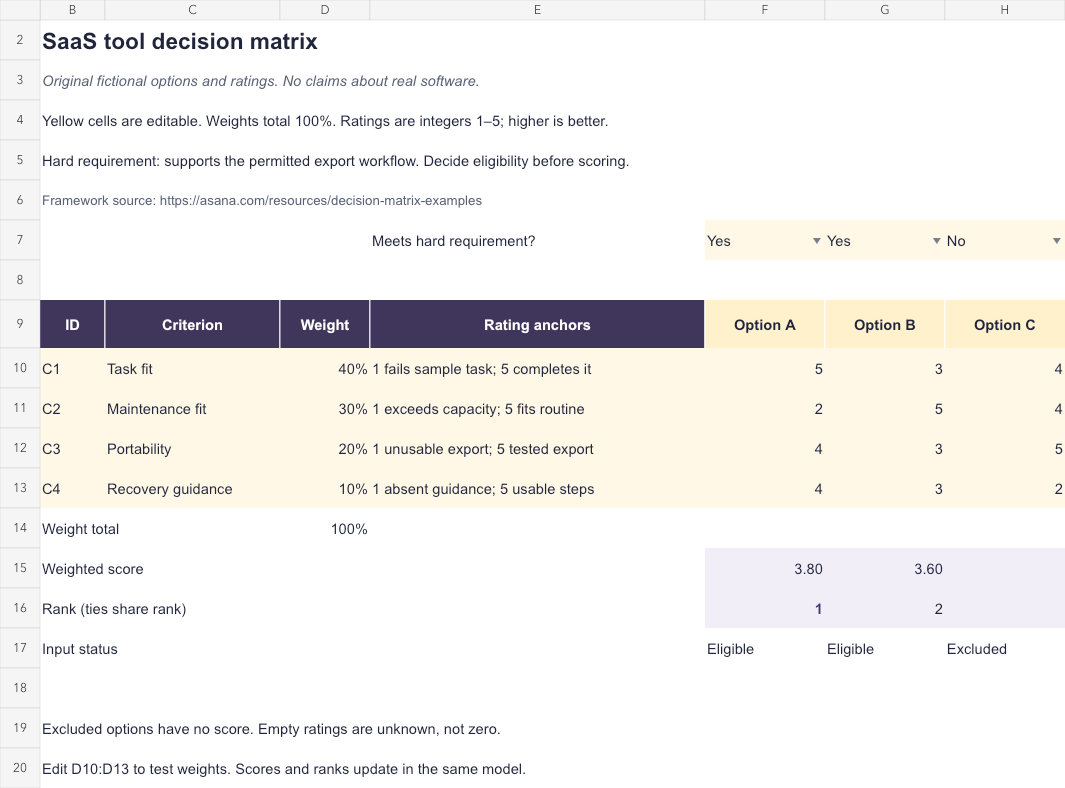Click the 'Weight total' label
This screenshot has width=1065, height=788.
click(80, 529)
